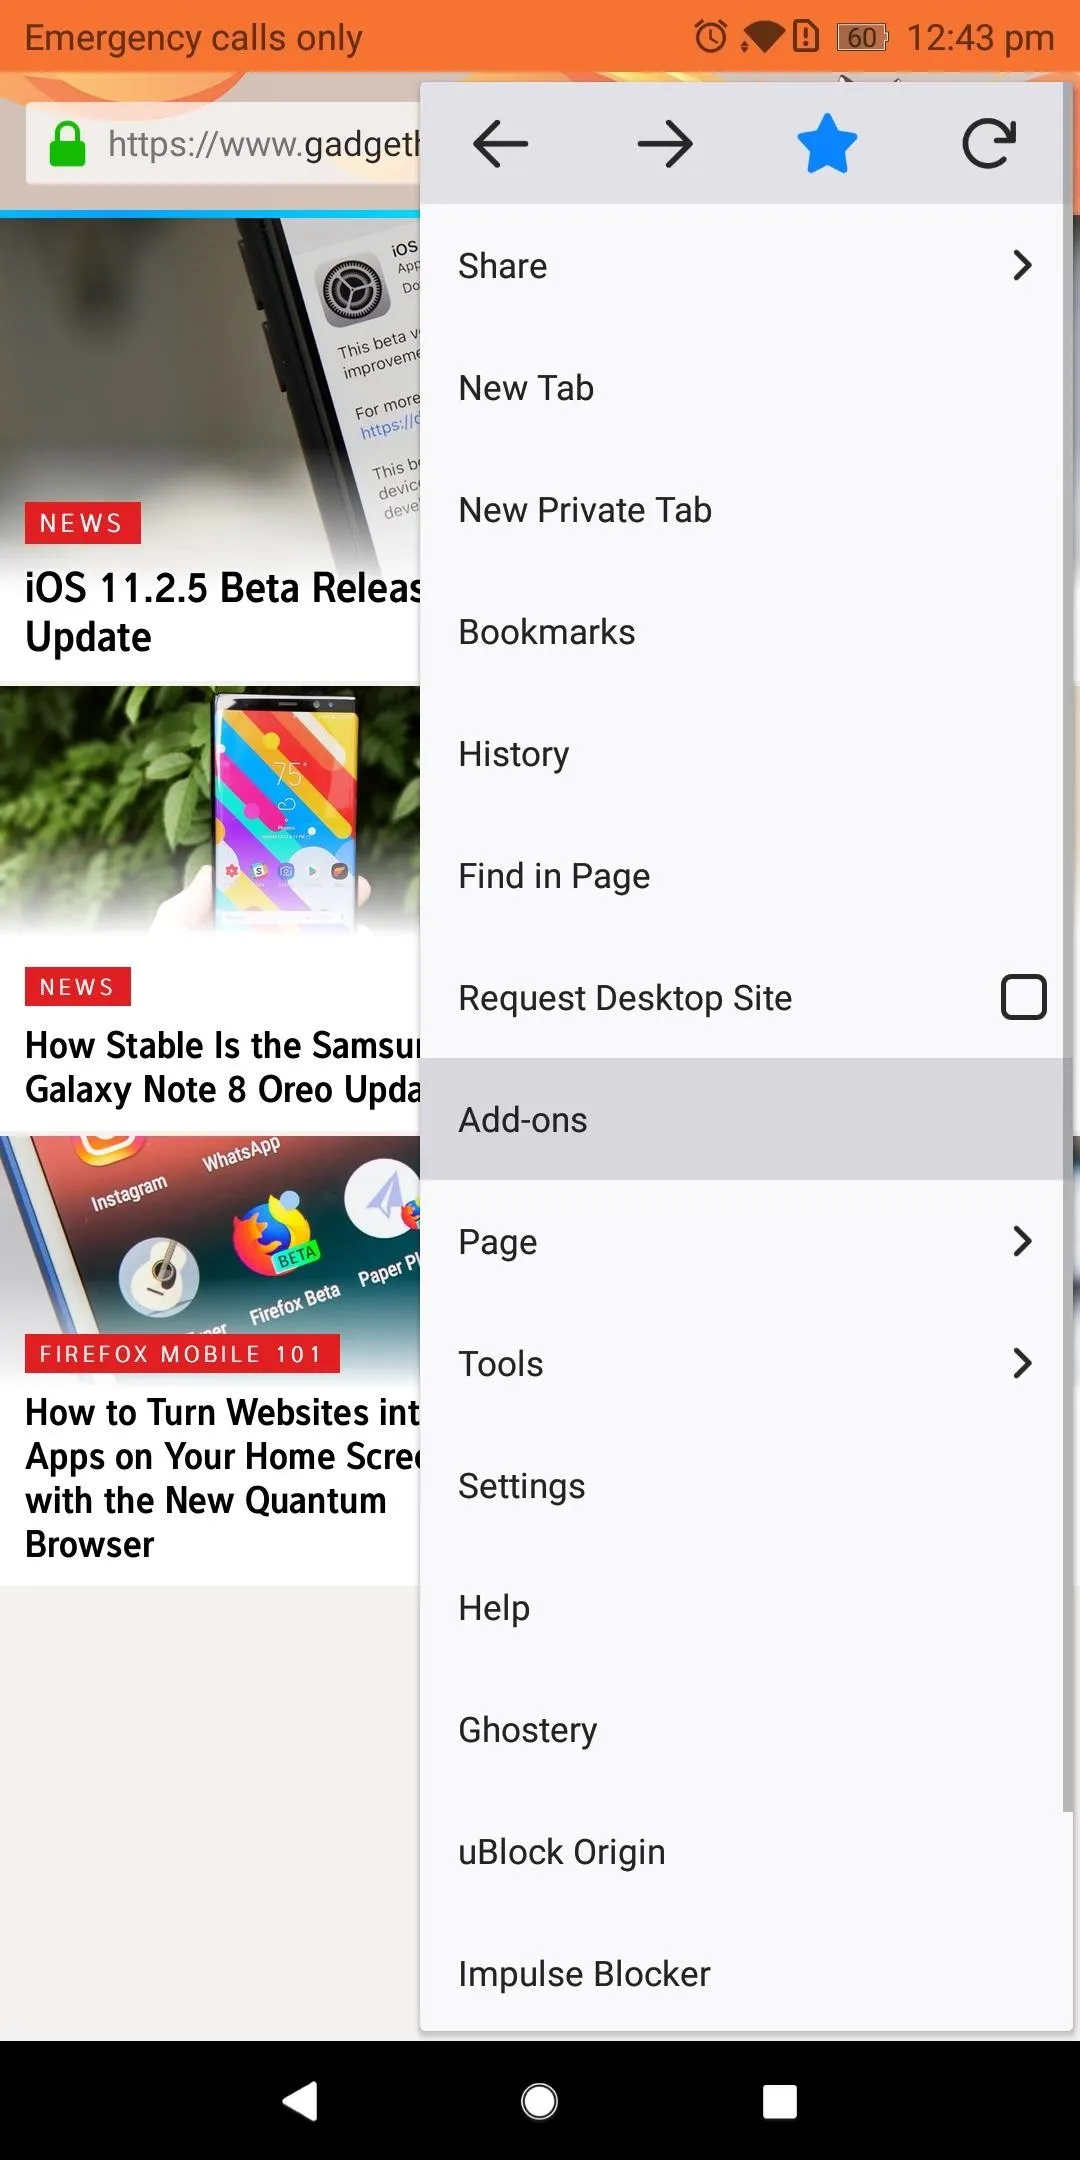This screenshot has height=2160, width=1080.
Task: Tap the NEWS tag above Samsung article
Action: tap(78, 987)
